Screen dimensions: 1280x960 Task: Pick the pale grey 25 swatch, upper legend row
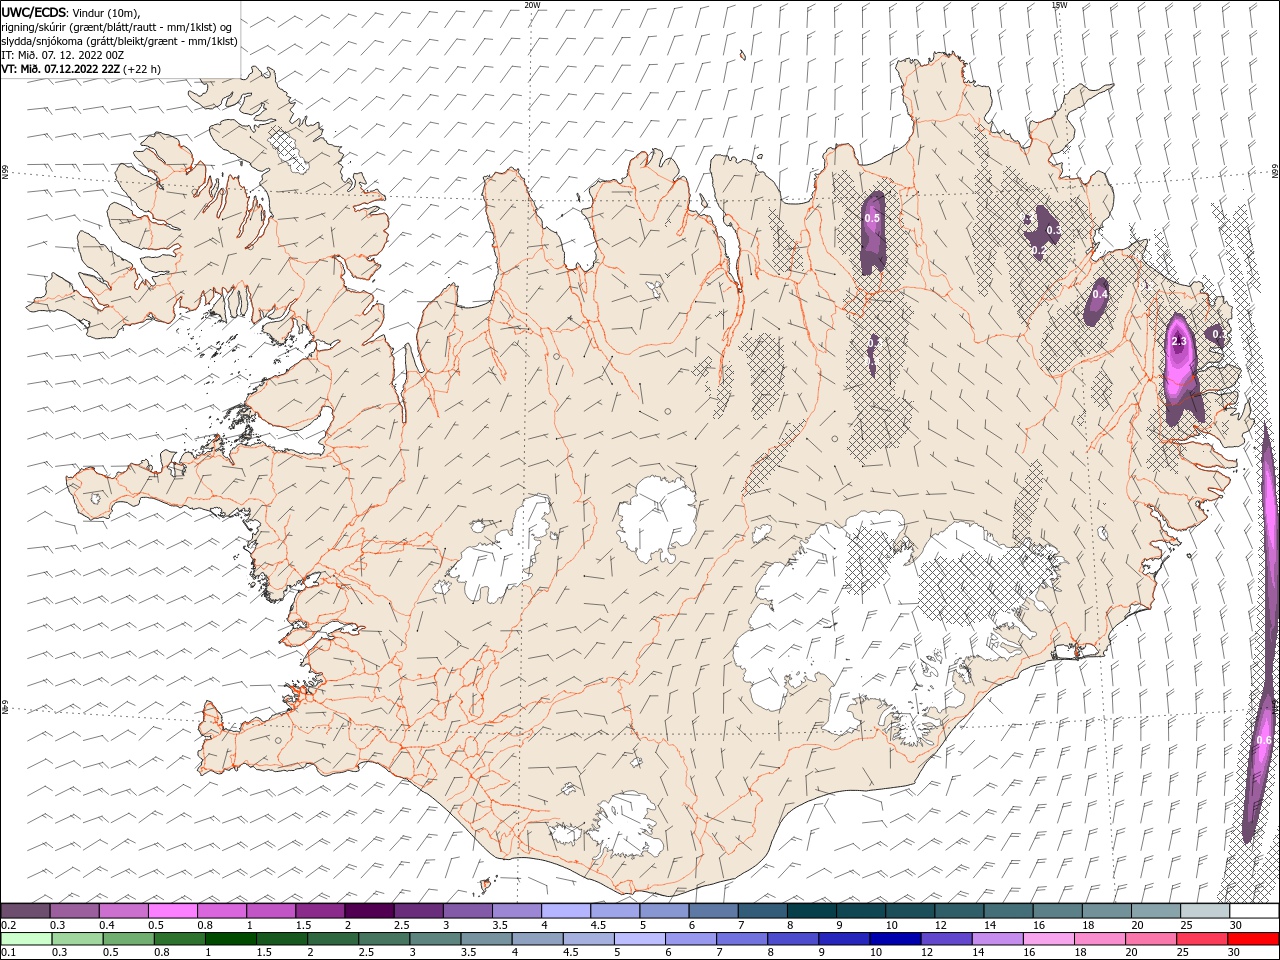(1203, 911)
